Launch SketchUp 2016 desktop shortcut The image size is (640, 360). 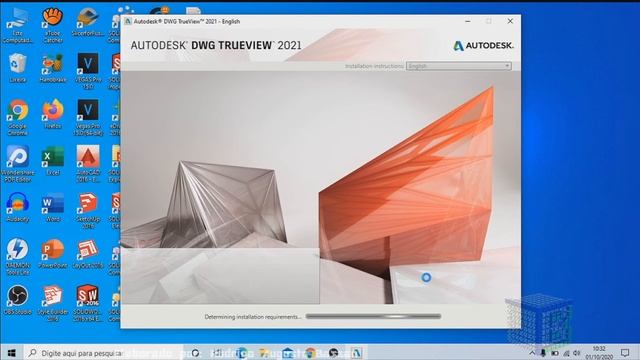[x=88, y=210]
